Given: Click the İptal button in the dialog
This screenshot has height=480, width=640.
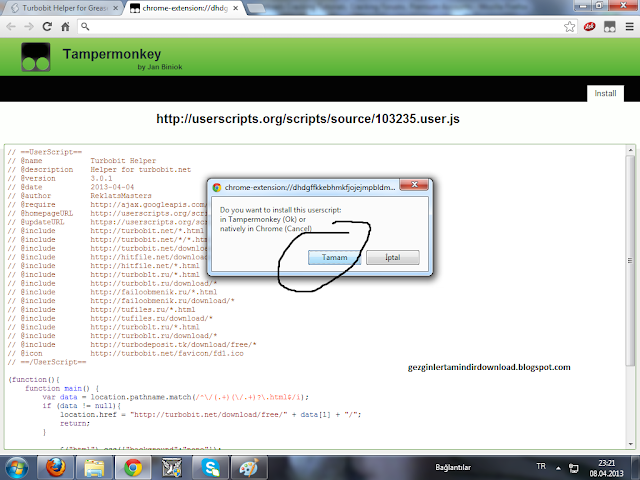Looking at the screenshot, I should [x=393, y=258].
